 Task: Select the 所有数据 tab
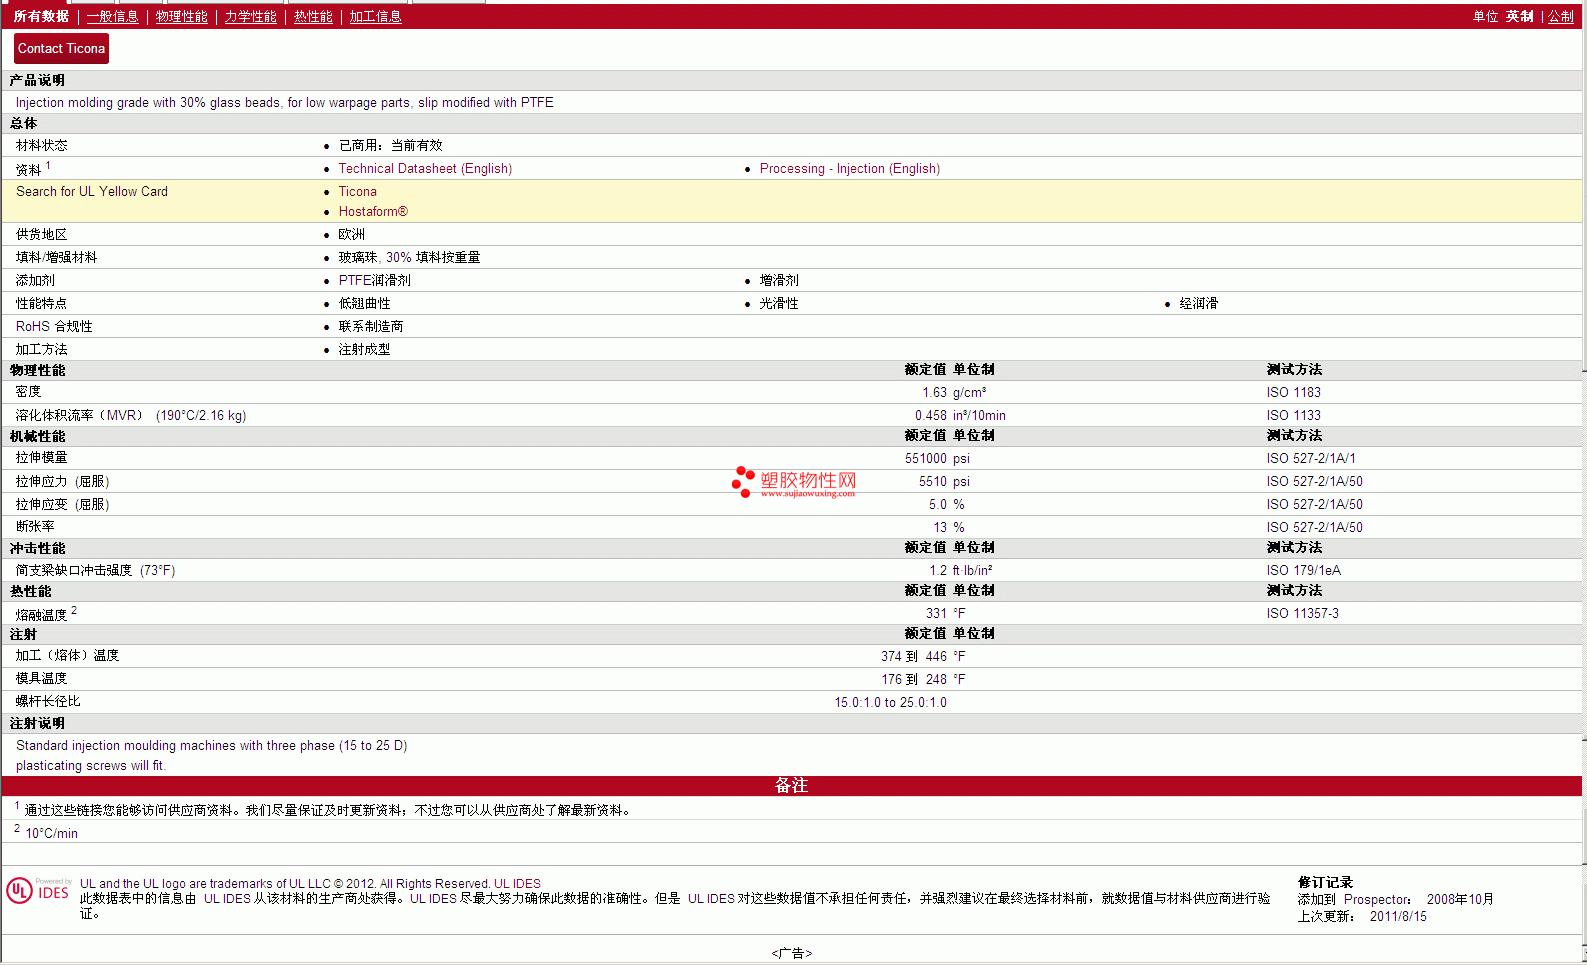(41, 16)
